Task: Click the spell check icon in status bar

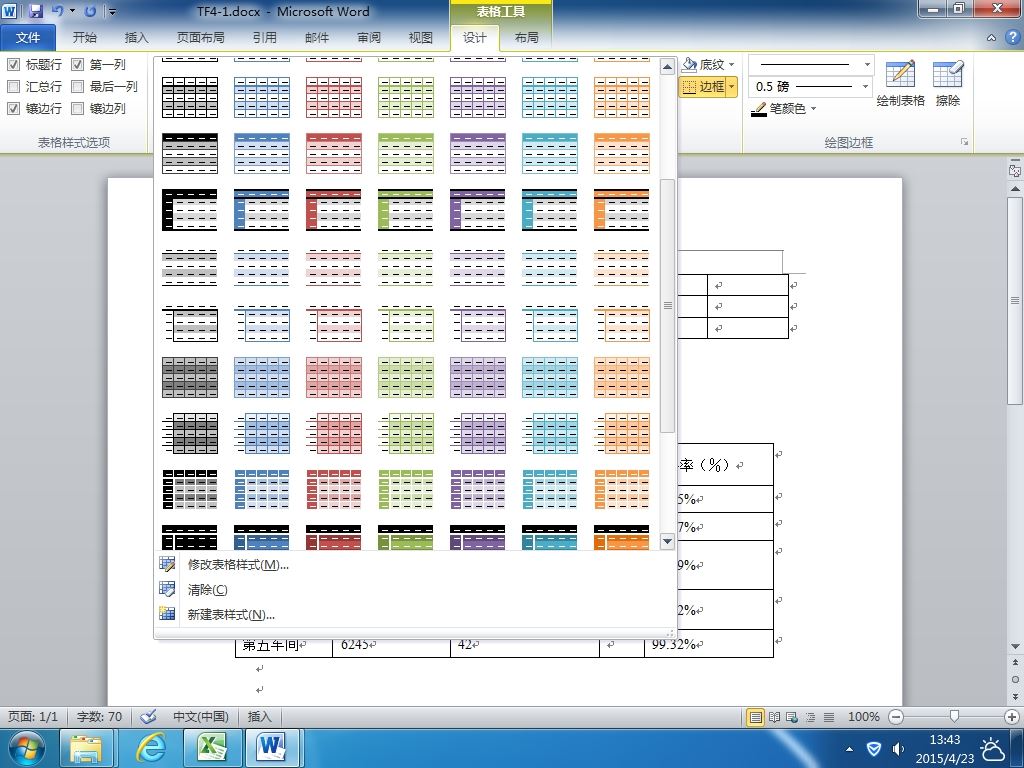Action: coord(148,716)
